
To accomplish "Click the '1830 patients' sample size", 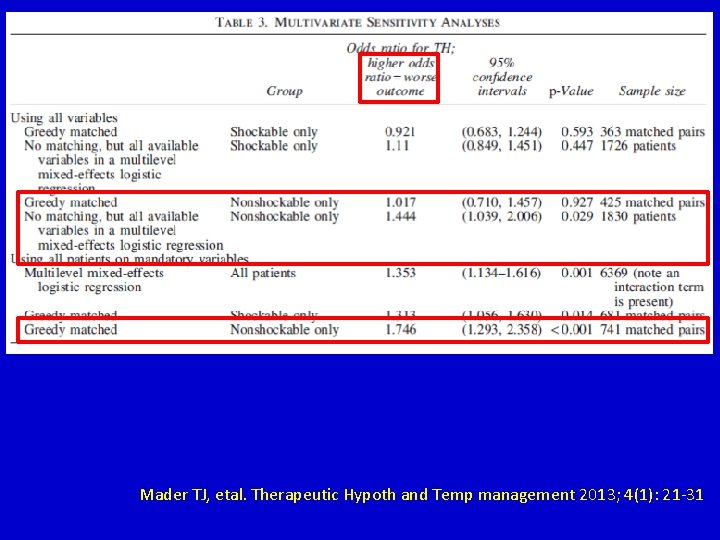I will pyautogui.click(x=638, y=216).
